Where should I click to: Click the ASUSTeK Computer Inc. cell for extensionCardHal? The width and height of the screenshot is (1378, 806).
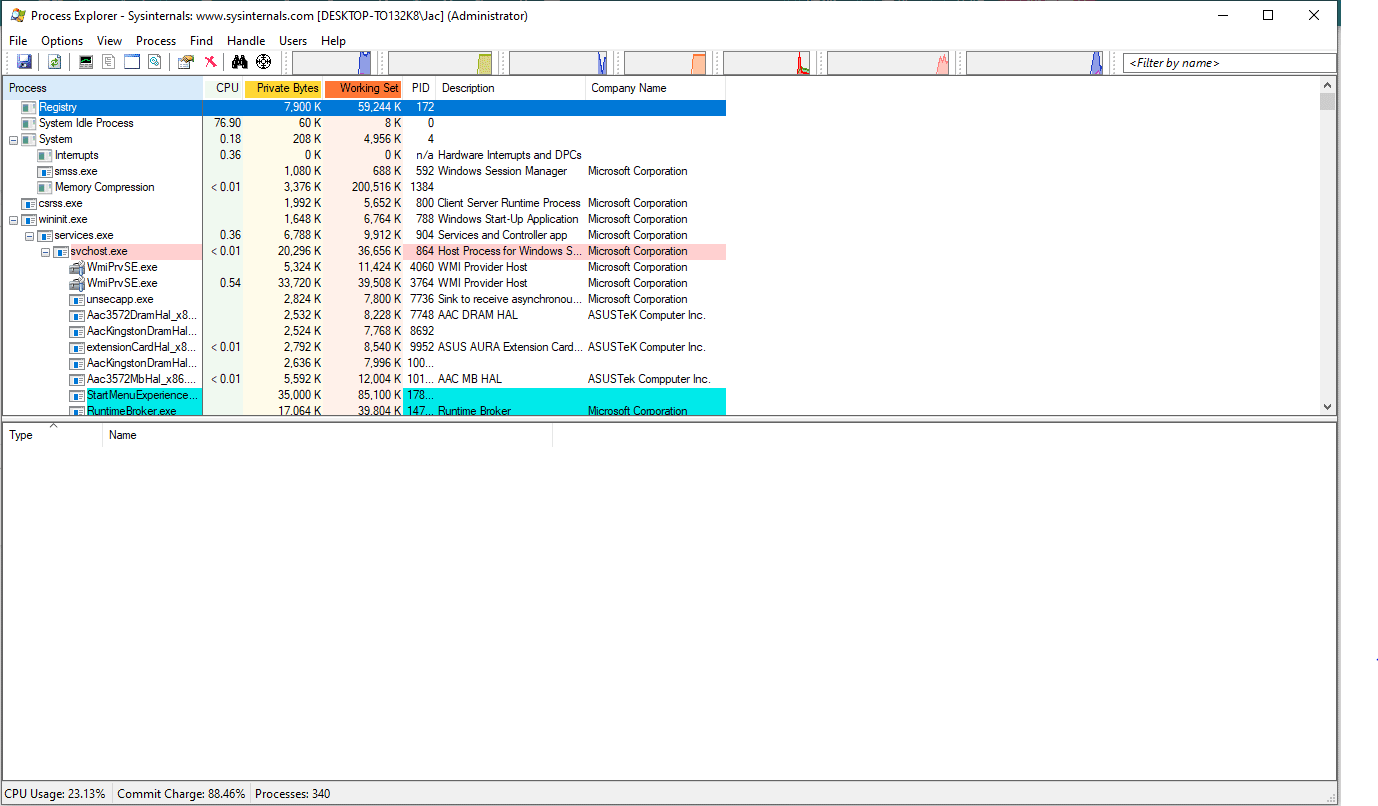tap(647, 347)
